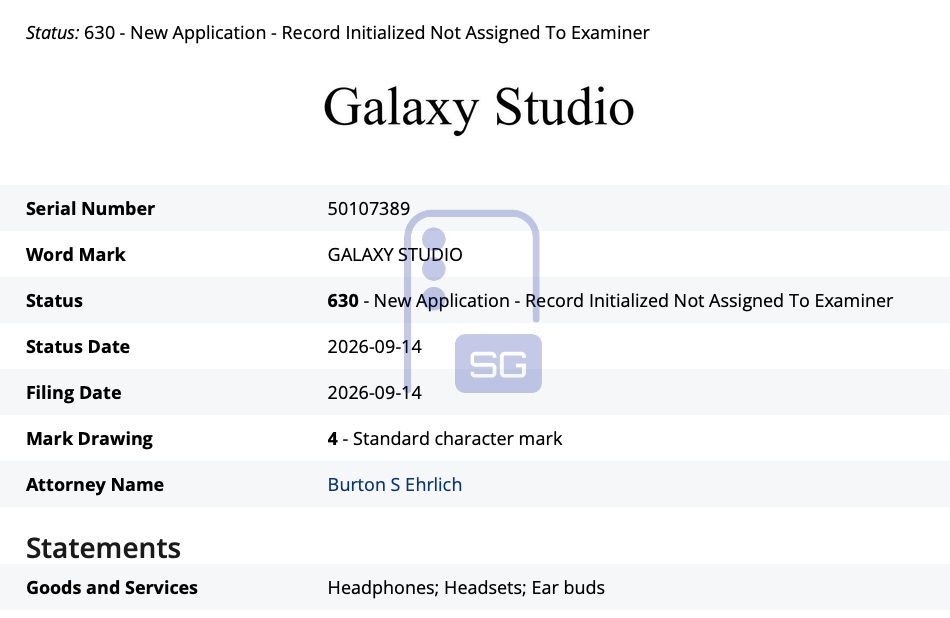Click the Goods and Services value Headphones; Headsets; Ear buds

[x=466, y=588]
